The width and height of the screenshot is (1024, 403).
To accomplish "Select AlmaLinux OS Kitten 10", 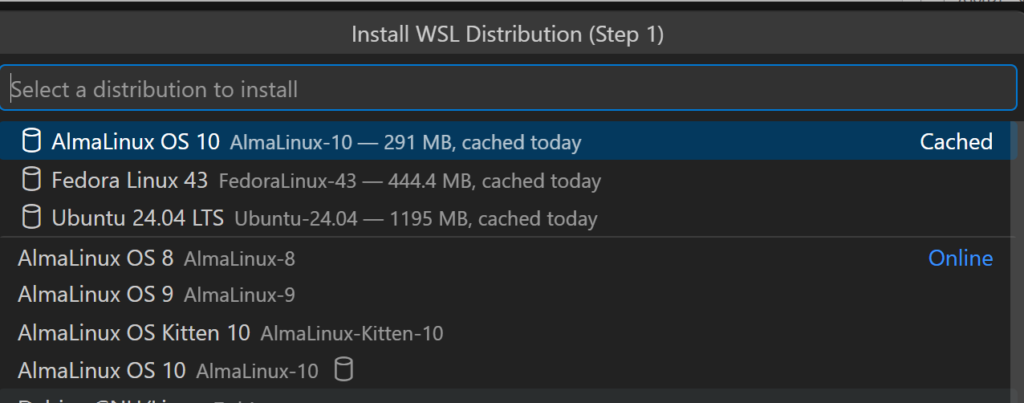I will point(134,333).
